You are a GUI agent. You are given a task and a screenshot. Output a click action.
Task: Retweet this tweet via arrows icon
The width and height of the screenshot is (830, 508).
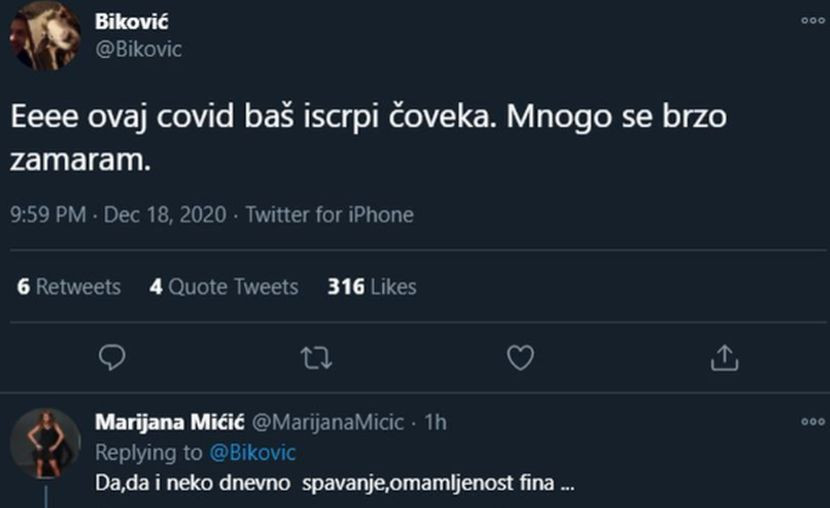coord(316,357)
